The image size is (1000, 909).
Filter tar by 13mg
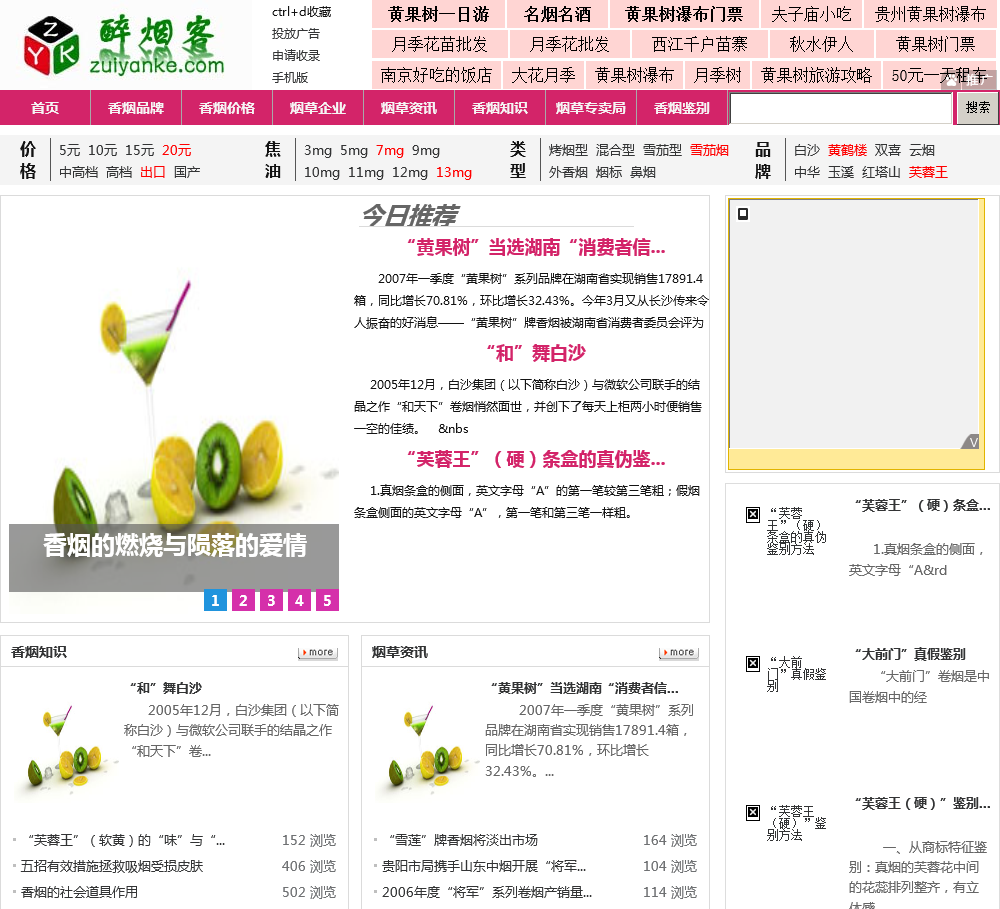pyautogui.click(x=454, y=172)
